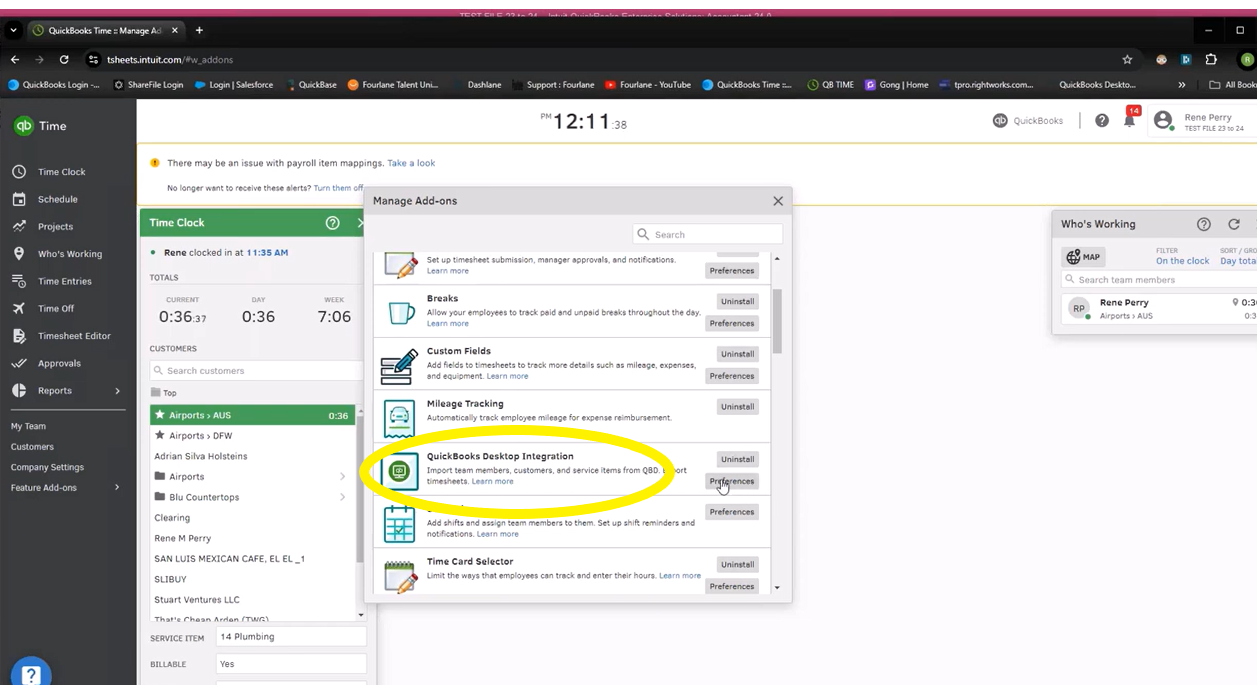Toggle the star on Airports › DFW
This screenshot has height=685, width=1257.
[x=159, y=436]
